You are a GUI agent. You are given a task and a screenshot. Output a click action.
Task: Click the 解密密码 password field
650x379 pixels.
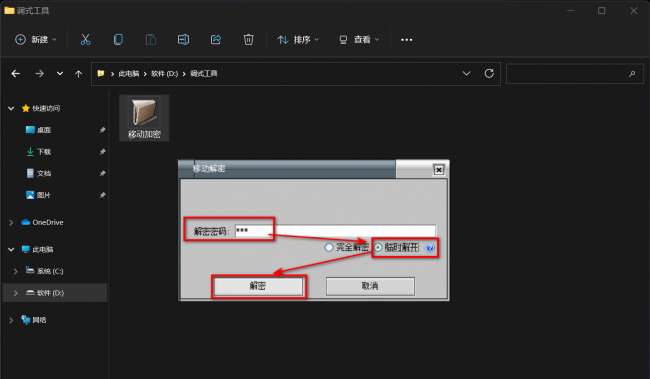pos(335,231)
